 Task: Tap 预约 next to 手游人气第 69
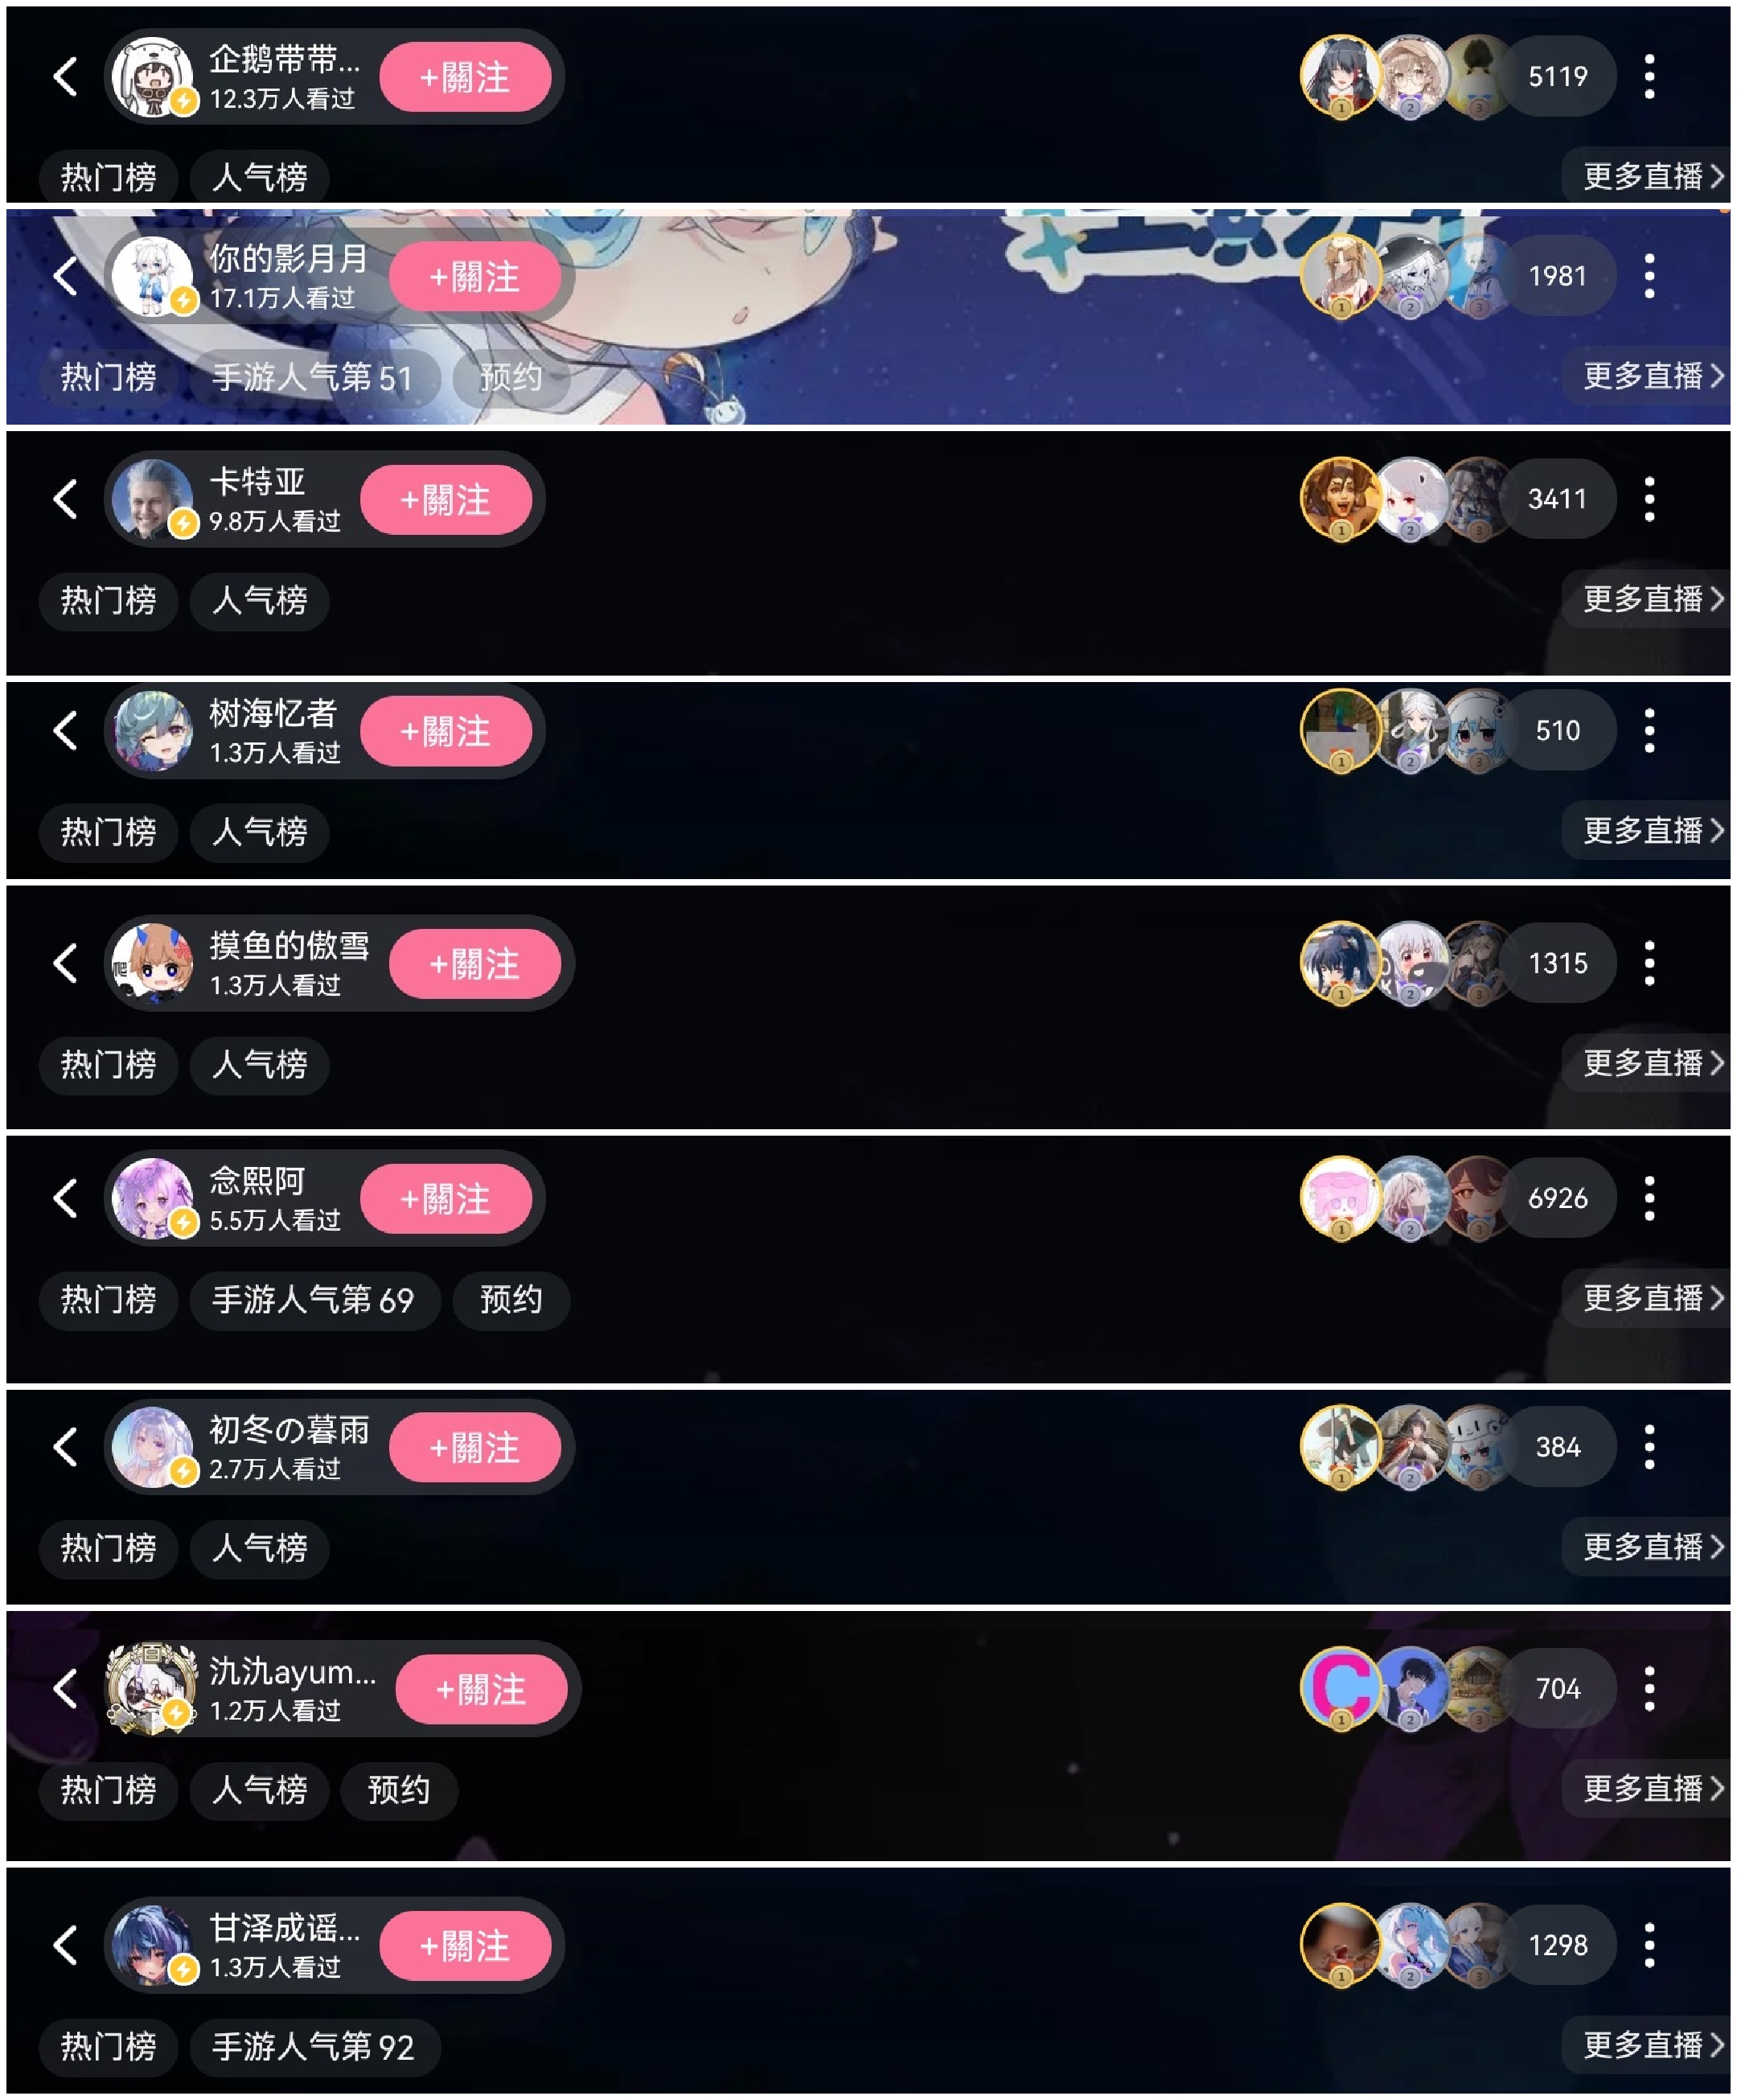(x=511, y=1299)
